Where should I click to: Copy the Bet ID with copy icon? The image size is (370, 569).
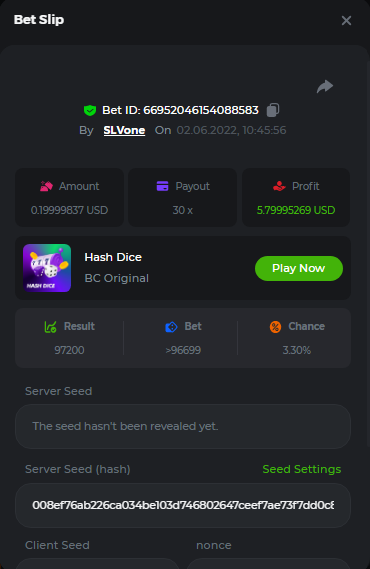[273, 110]
